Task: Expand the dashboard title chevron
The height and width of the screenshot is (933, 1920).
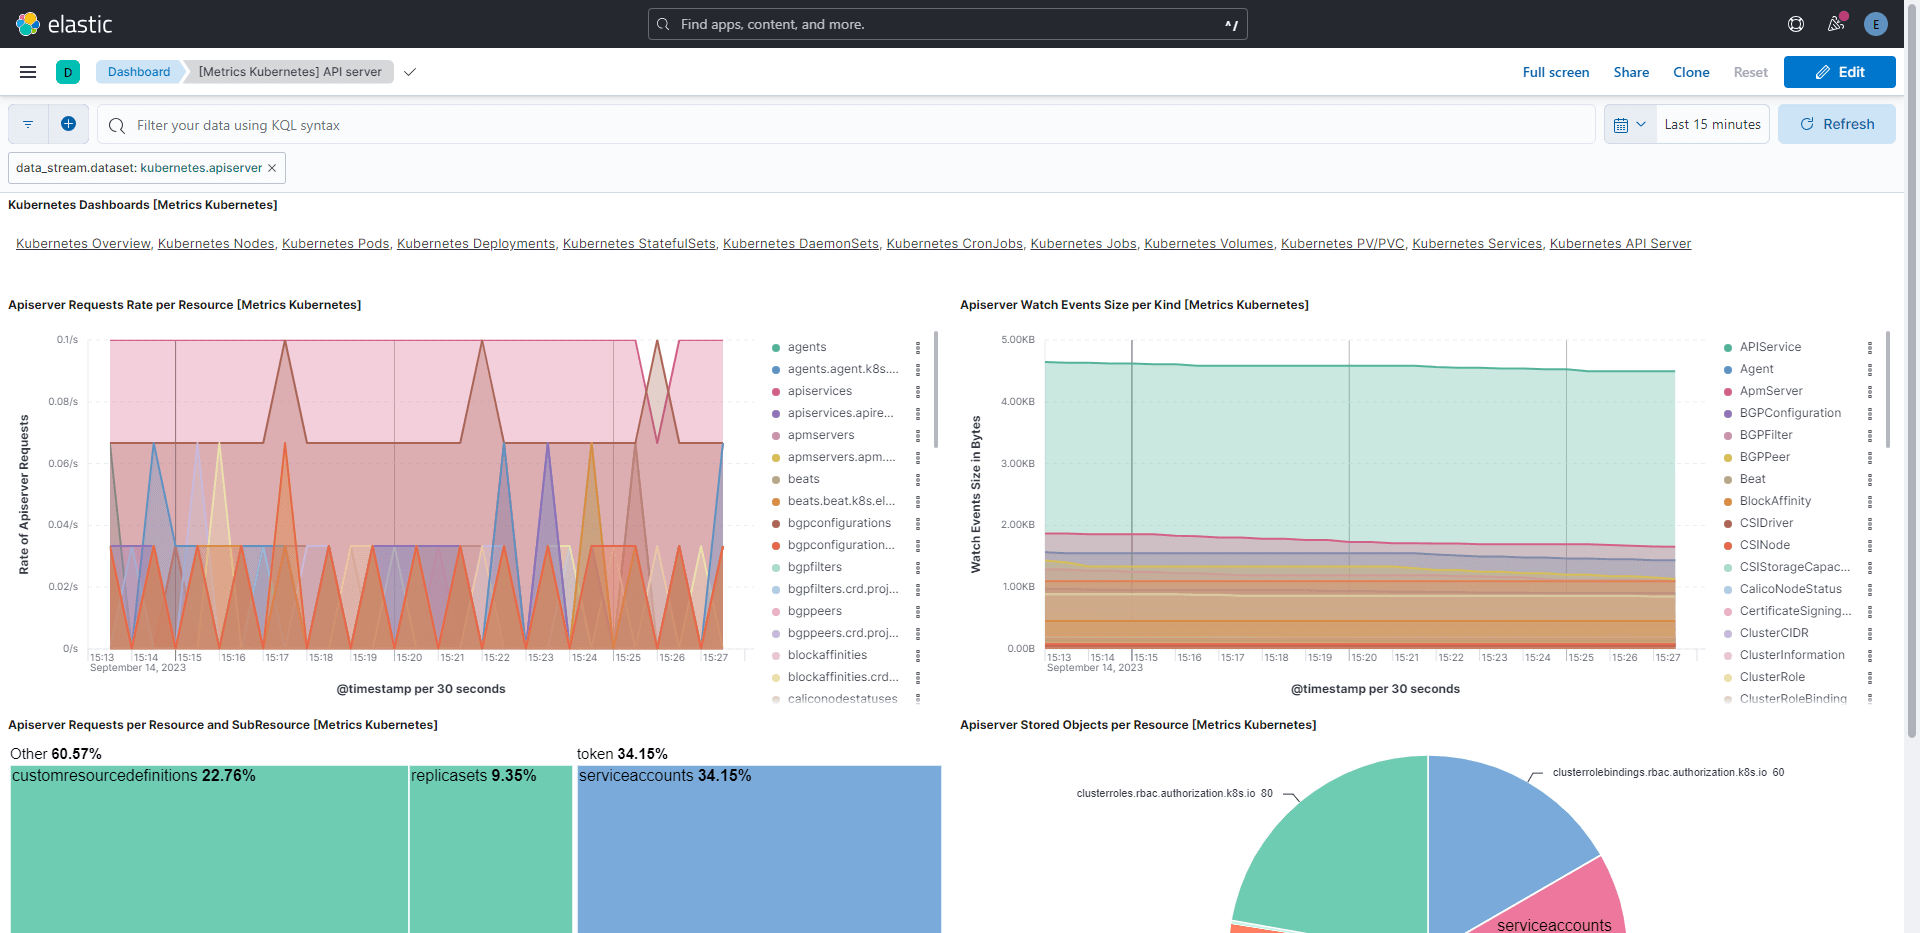Action: [410, 72]
